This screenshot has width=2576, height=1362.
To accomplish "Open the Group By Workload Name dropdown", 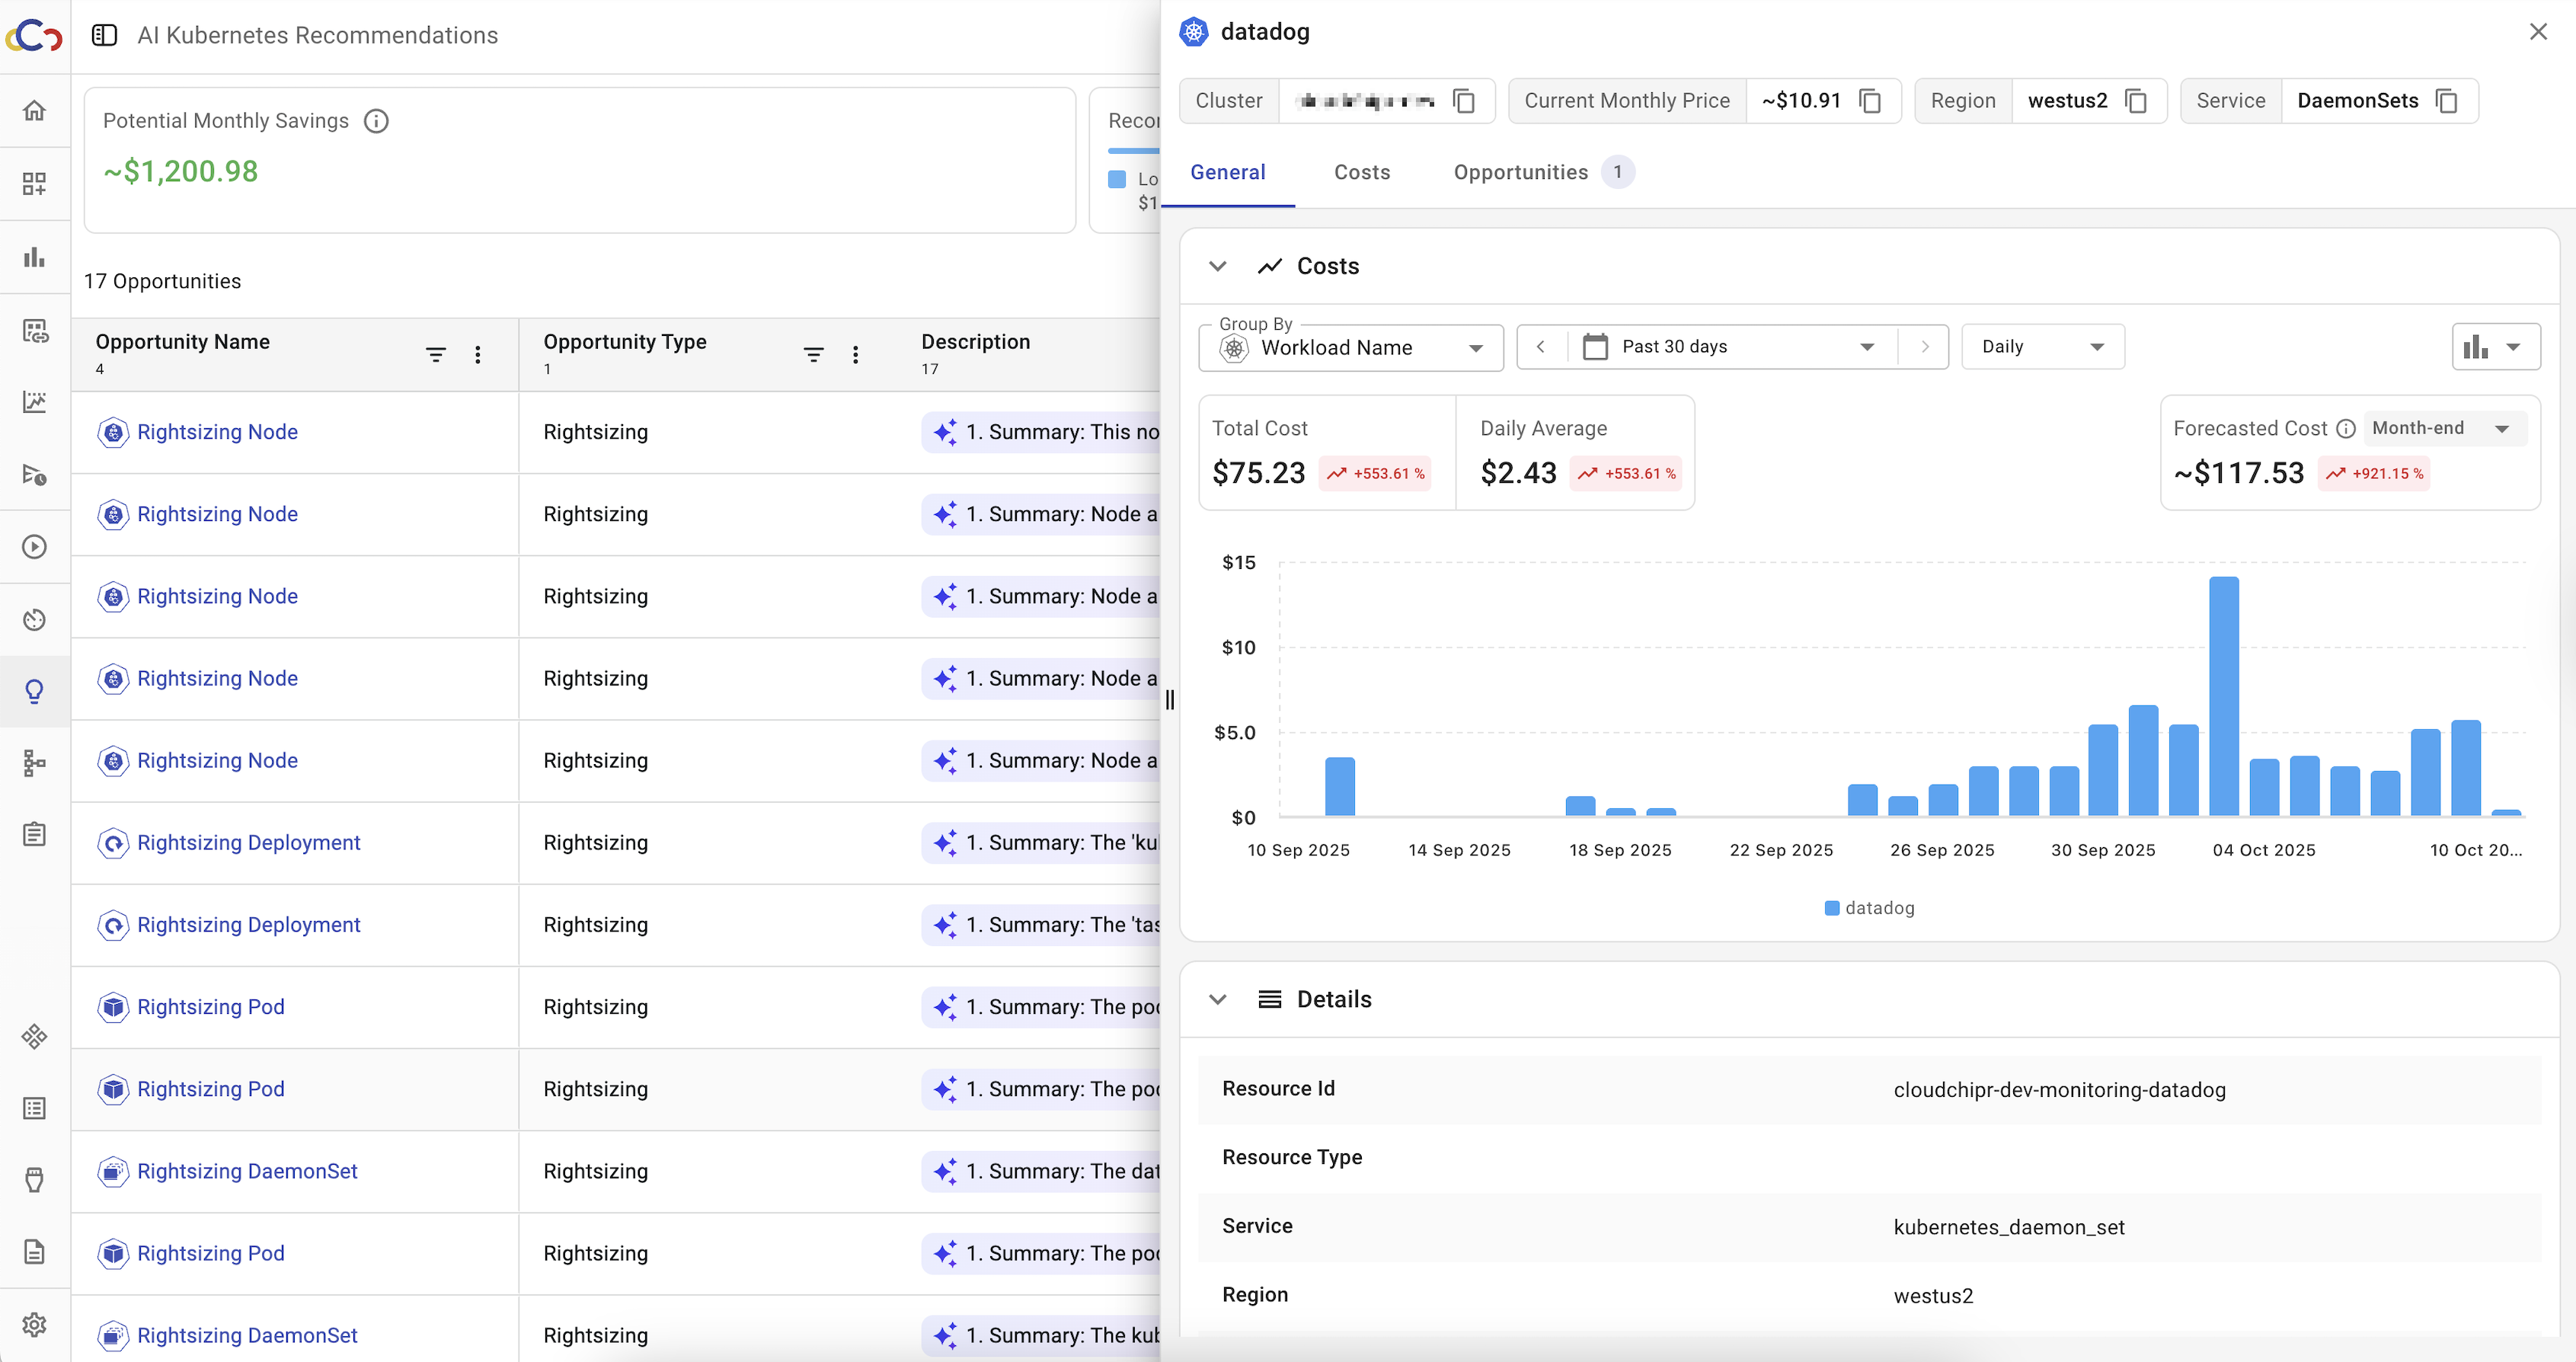I will (1350, 347).
